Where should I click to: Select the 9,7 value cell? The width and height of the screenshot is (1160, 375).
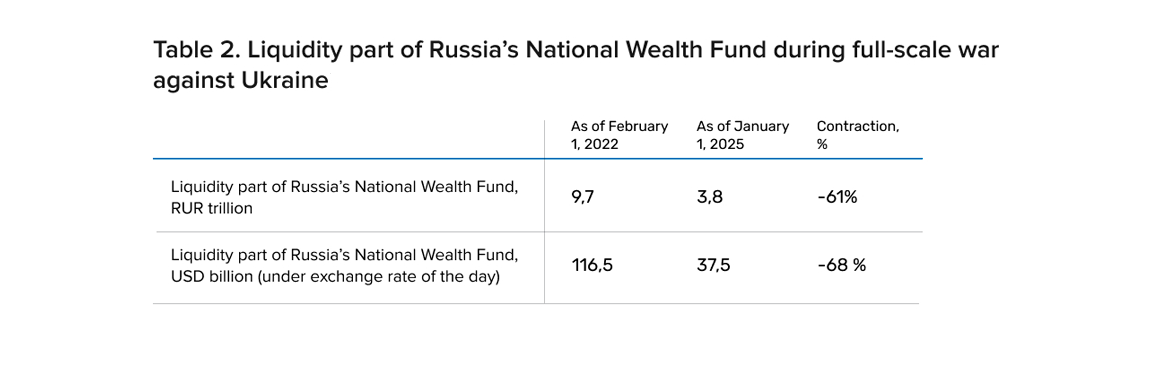(x=583, y=197)
